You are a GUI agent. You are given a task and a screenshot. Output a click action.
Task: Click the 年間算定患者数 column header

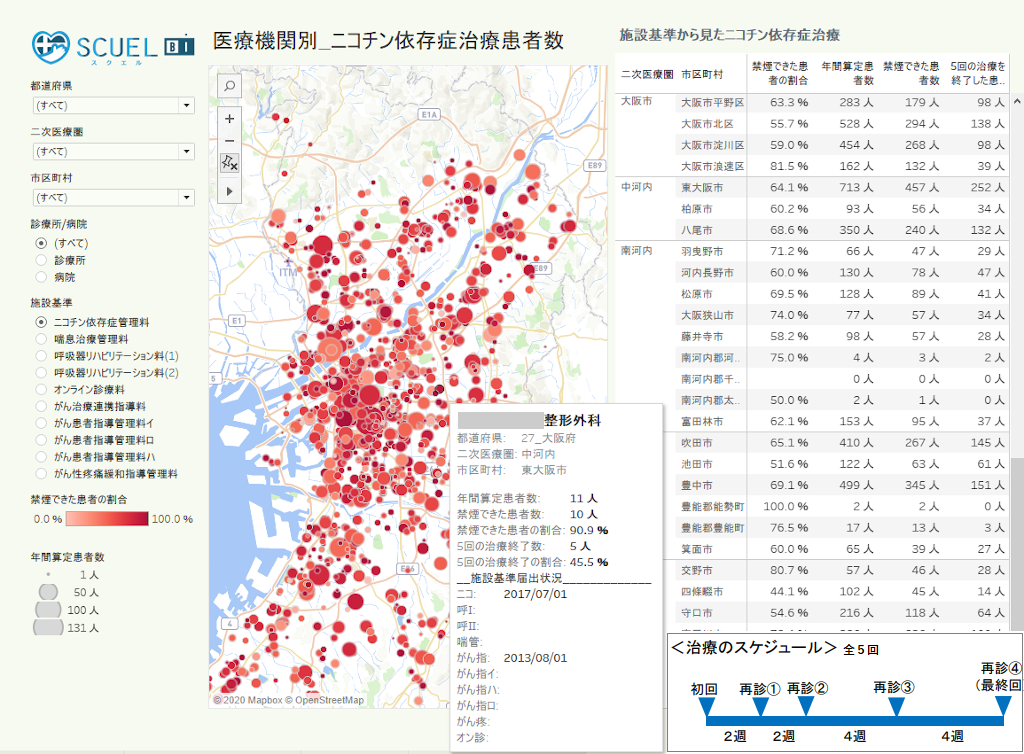(x=846, y=73)
